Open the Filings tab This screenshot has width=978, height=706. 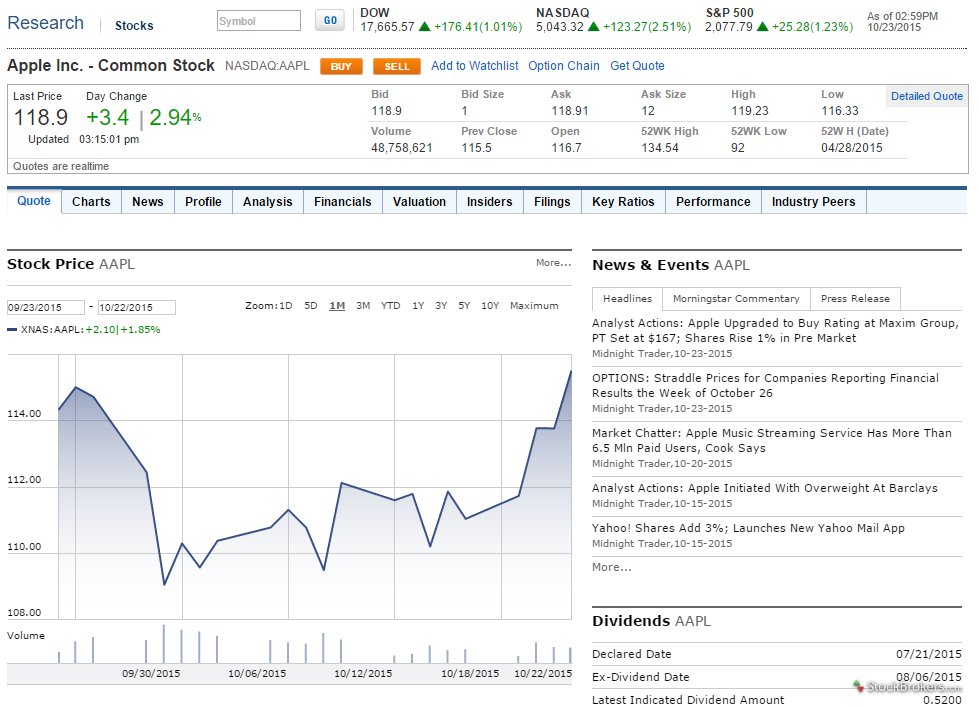coord(552,201)
